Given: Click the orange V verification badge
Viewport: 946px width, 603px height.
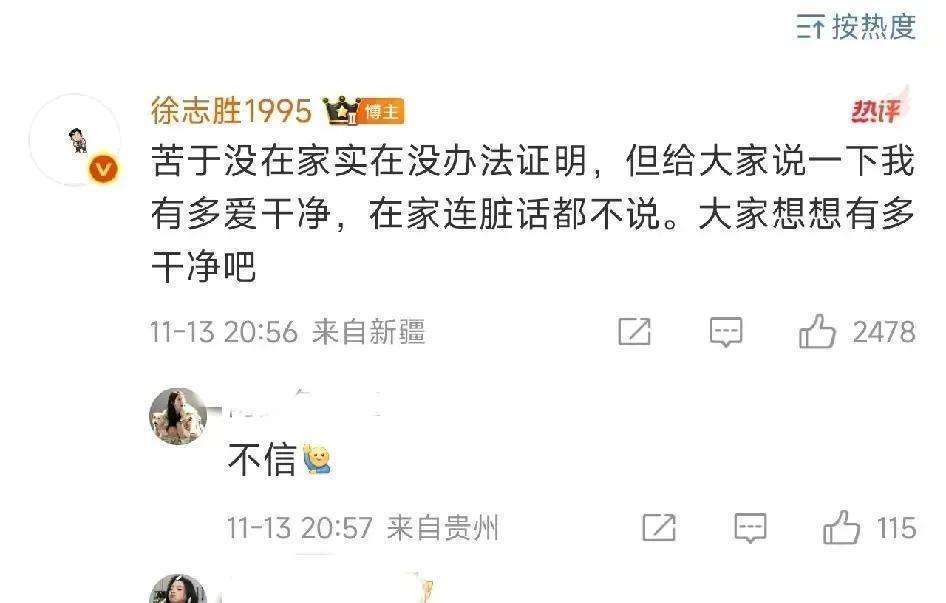Looking at the screenshot, I should (104, 170).
